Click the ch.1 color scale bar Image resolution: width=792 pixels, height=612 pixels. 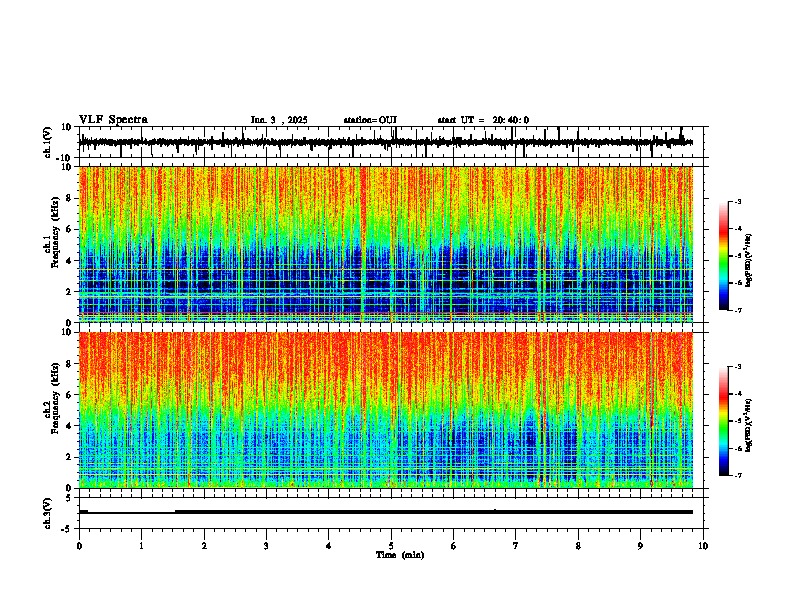pyautogui.click(x=724, y=256)
